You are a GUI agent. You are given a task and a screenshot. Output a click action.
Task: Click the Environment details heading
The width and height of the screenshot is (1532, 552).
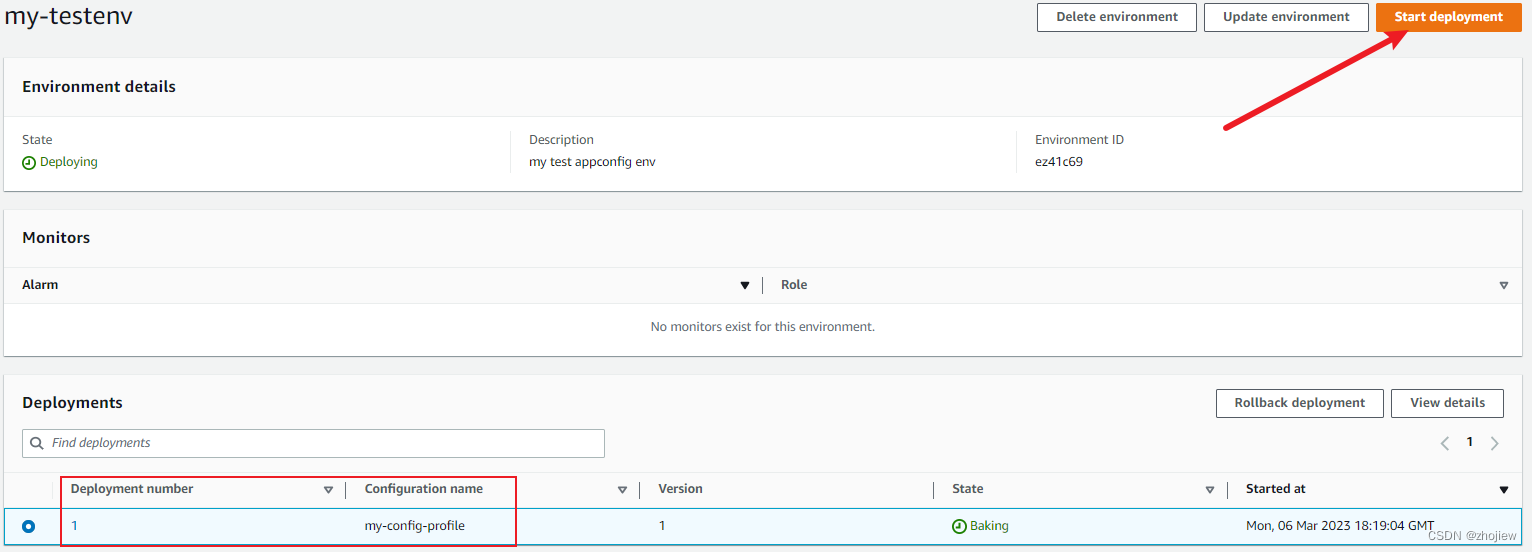tap(99, 87)
